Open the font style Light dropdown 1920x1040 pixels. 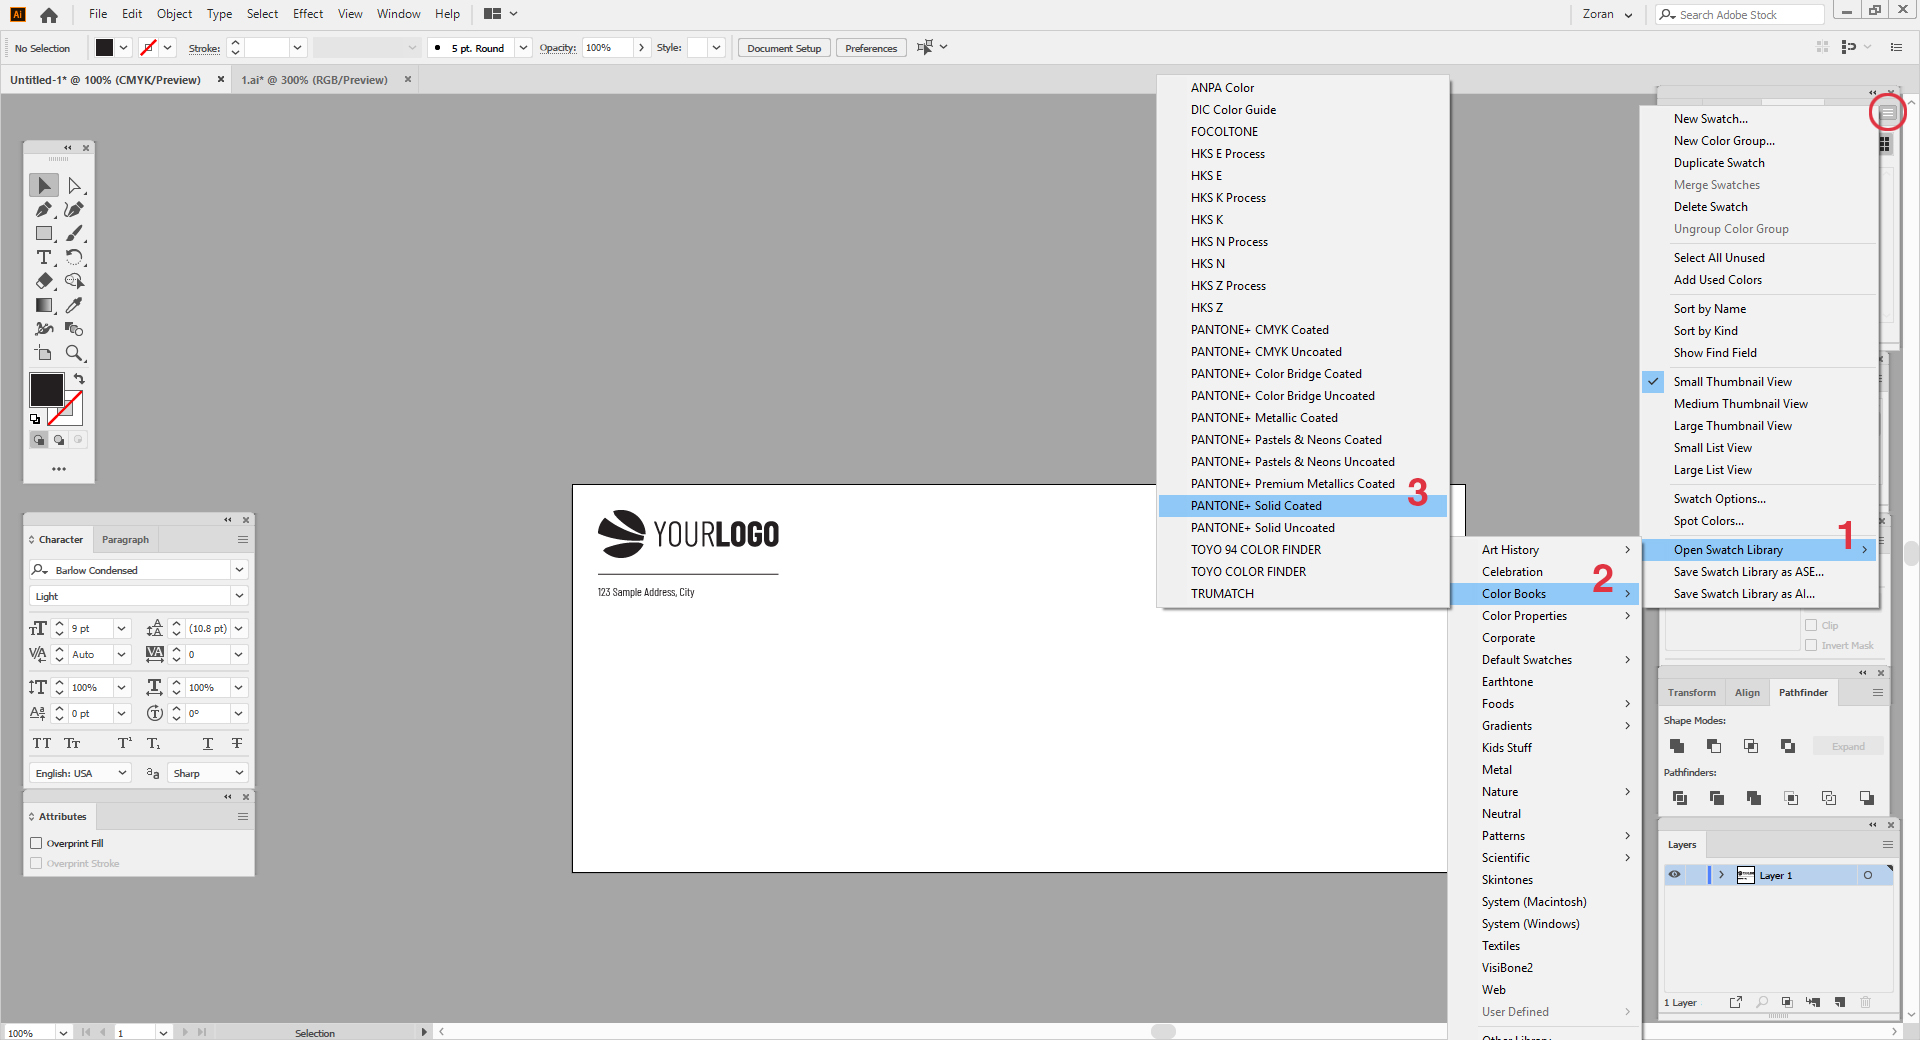[239, 596]
